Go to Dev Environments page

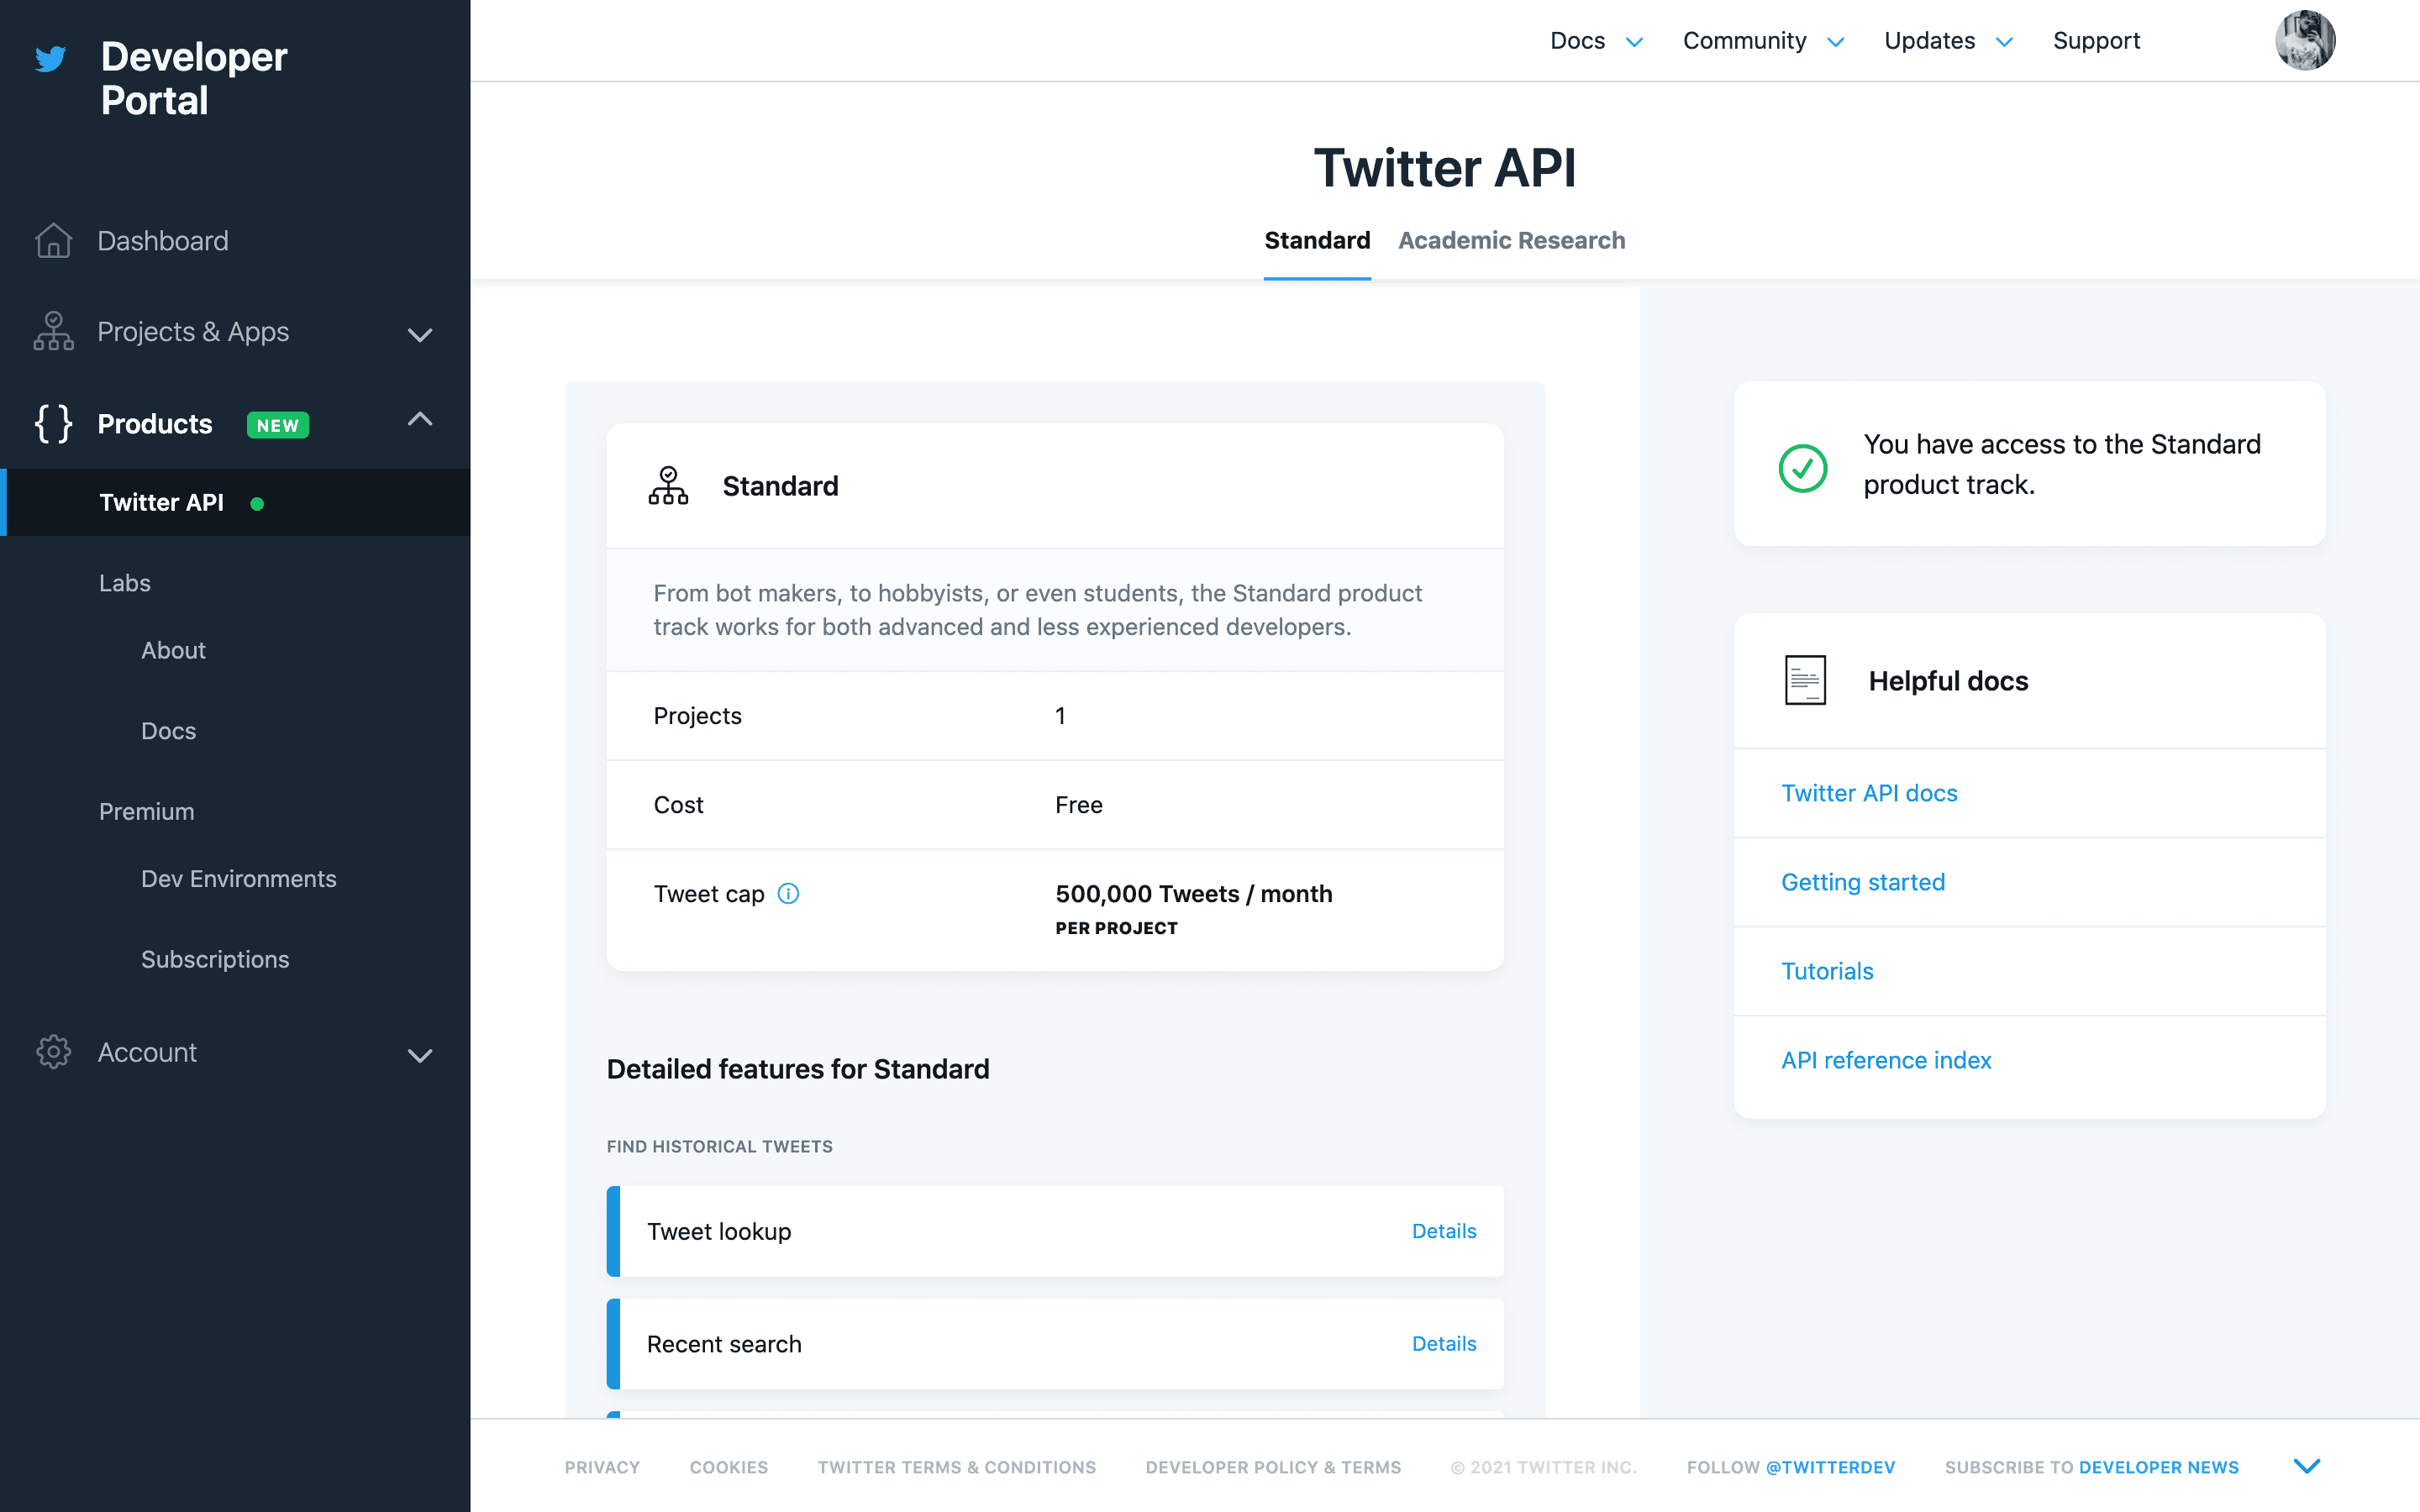tap(238, 878)
